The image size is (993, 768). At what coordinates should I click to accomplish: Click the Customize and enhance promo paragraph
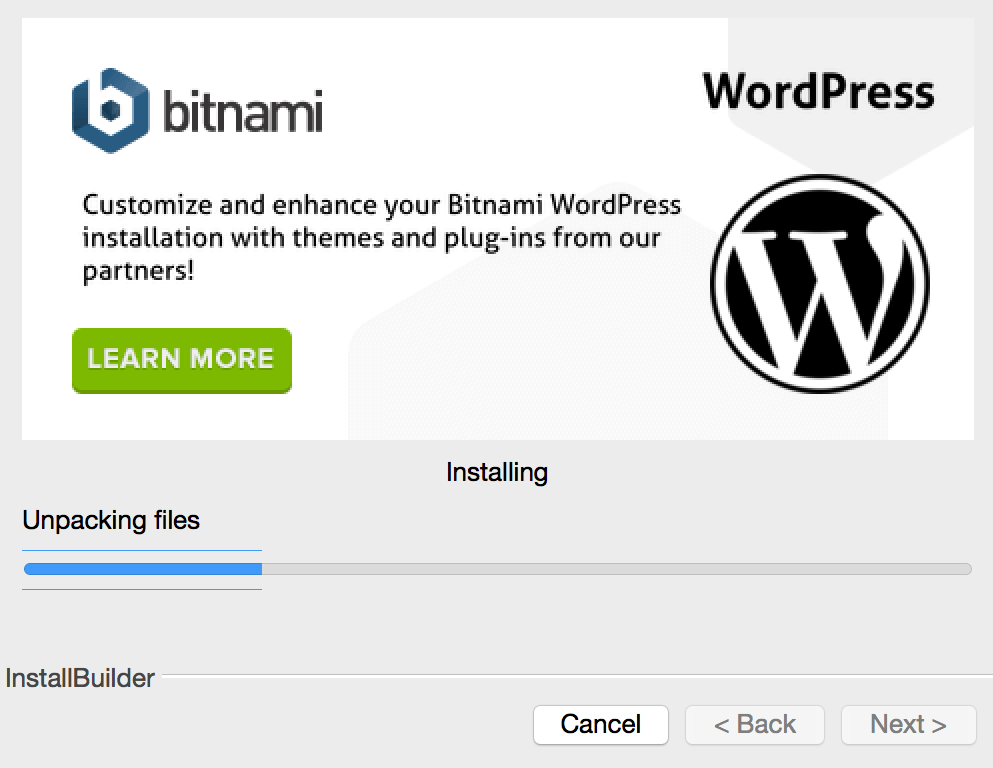pyautogui.click(x=382, y=237)
